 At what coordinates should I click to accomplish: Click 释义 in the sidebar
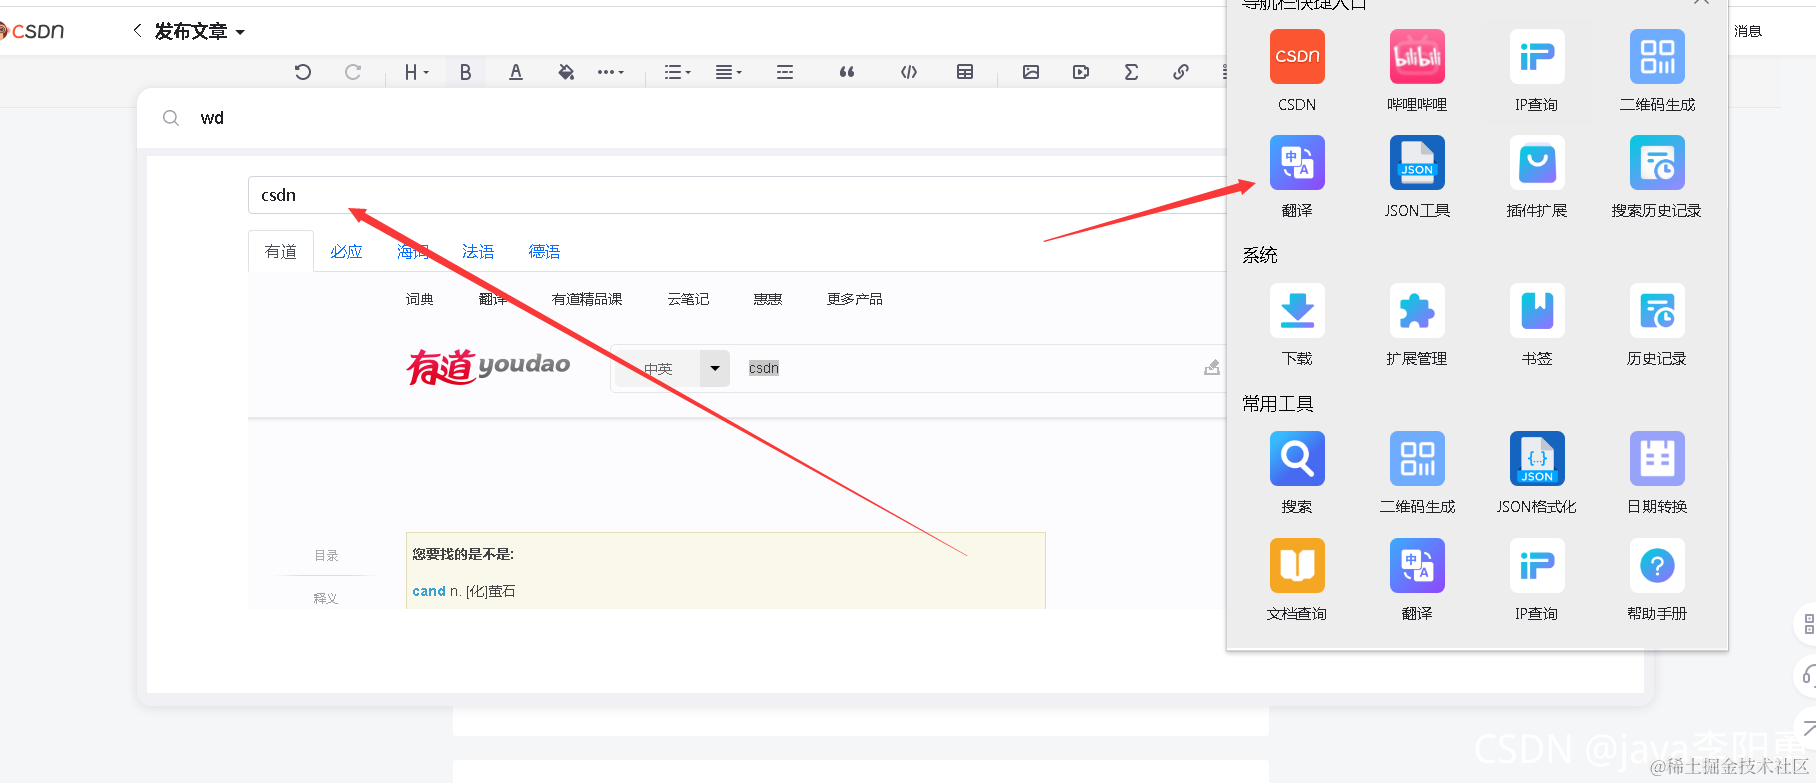pyautogui.click(x=326, y=598)
